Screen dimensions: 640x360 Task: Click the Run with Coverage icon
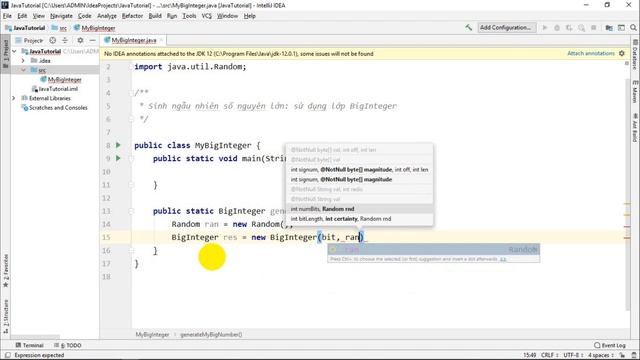569,28
